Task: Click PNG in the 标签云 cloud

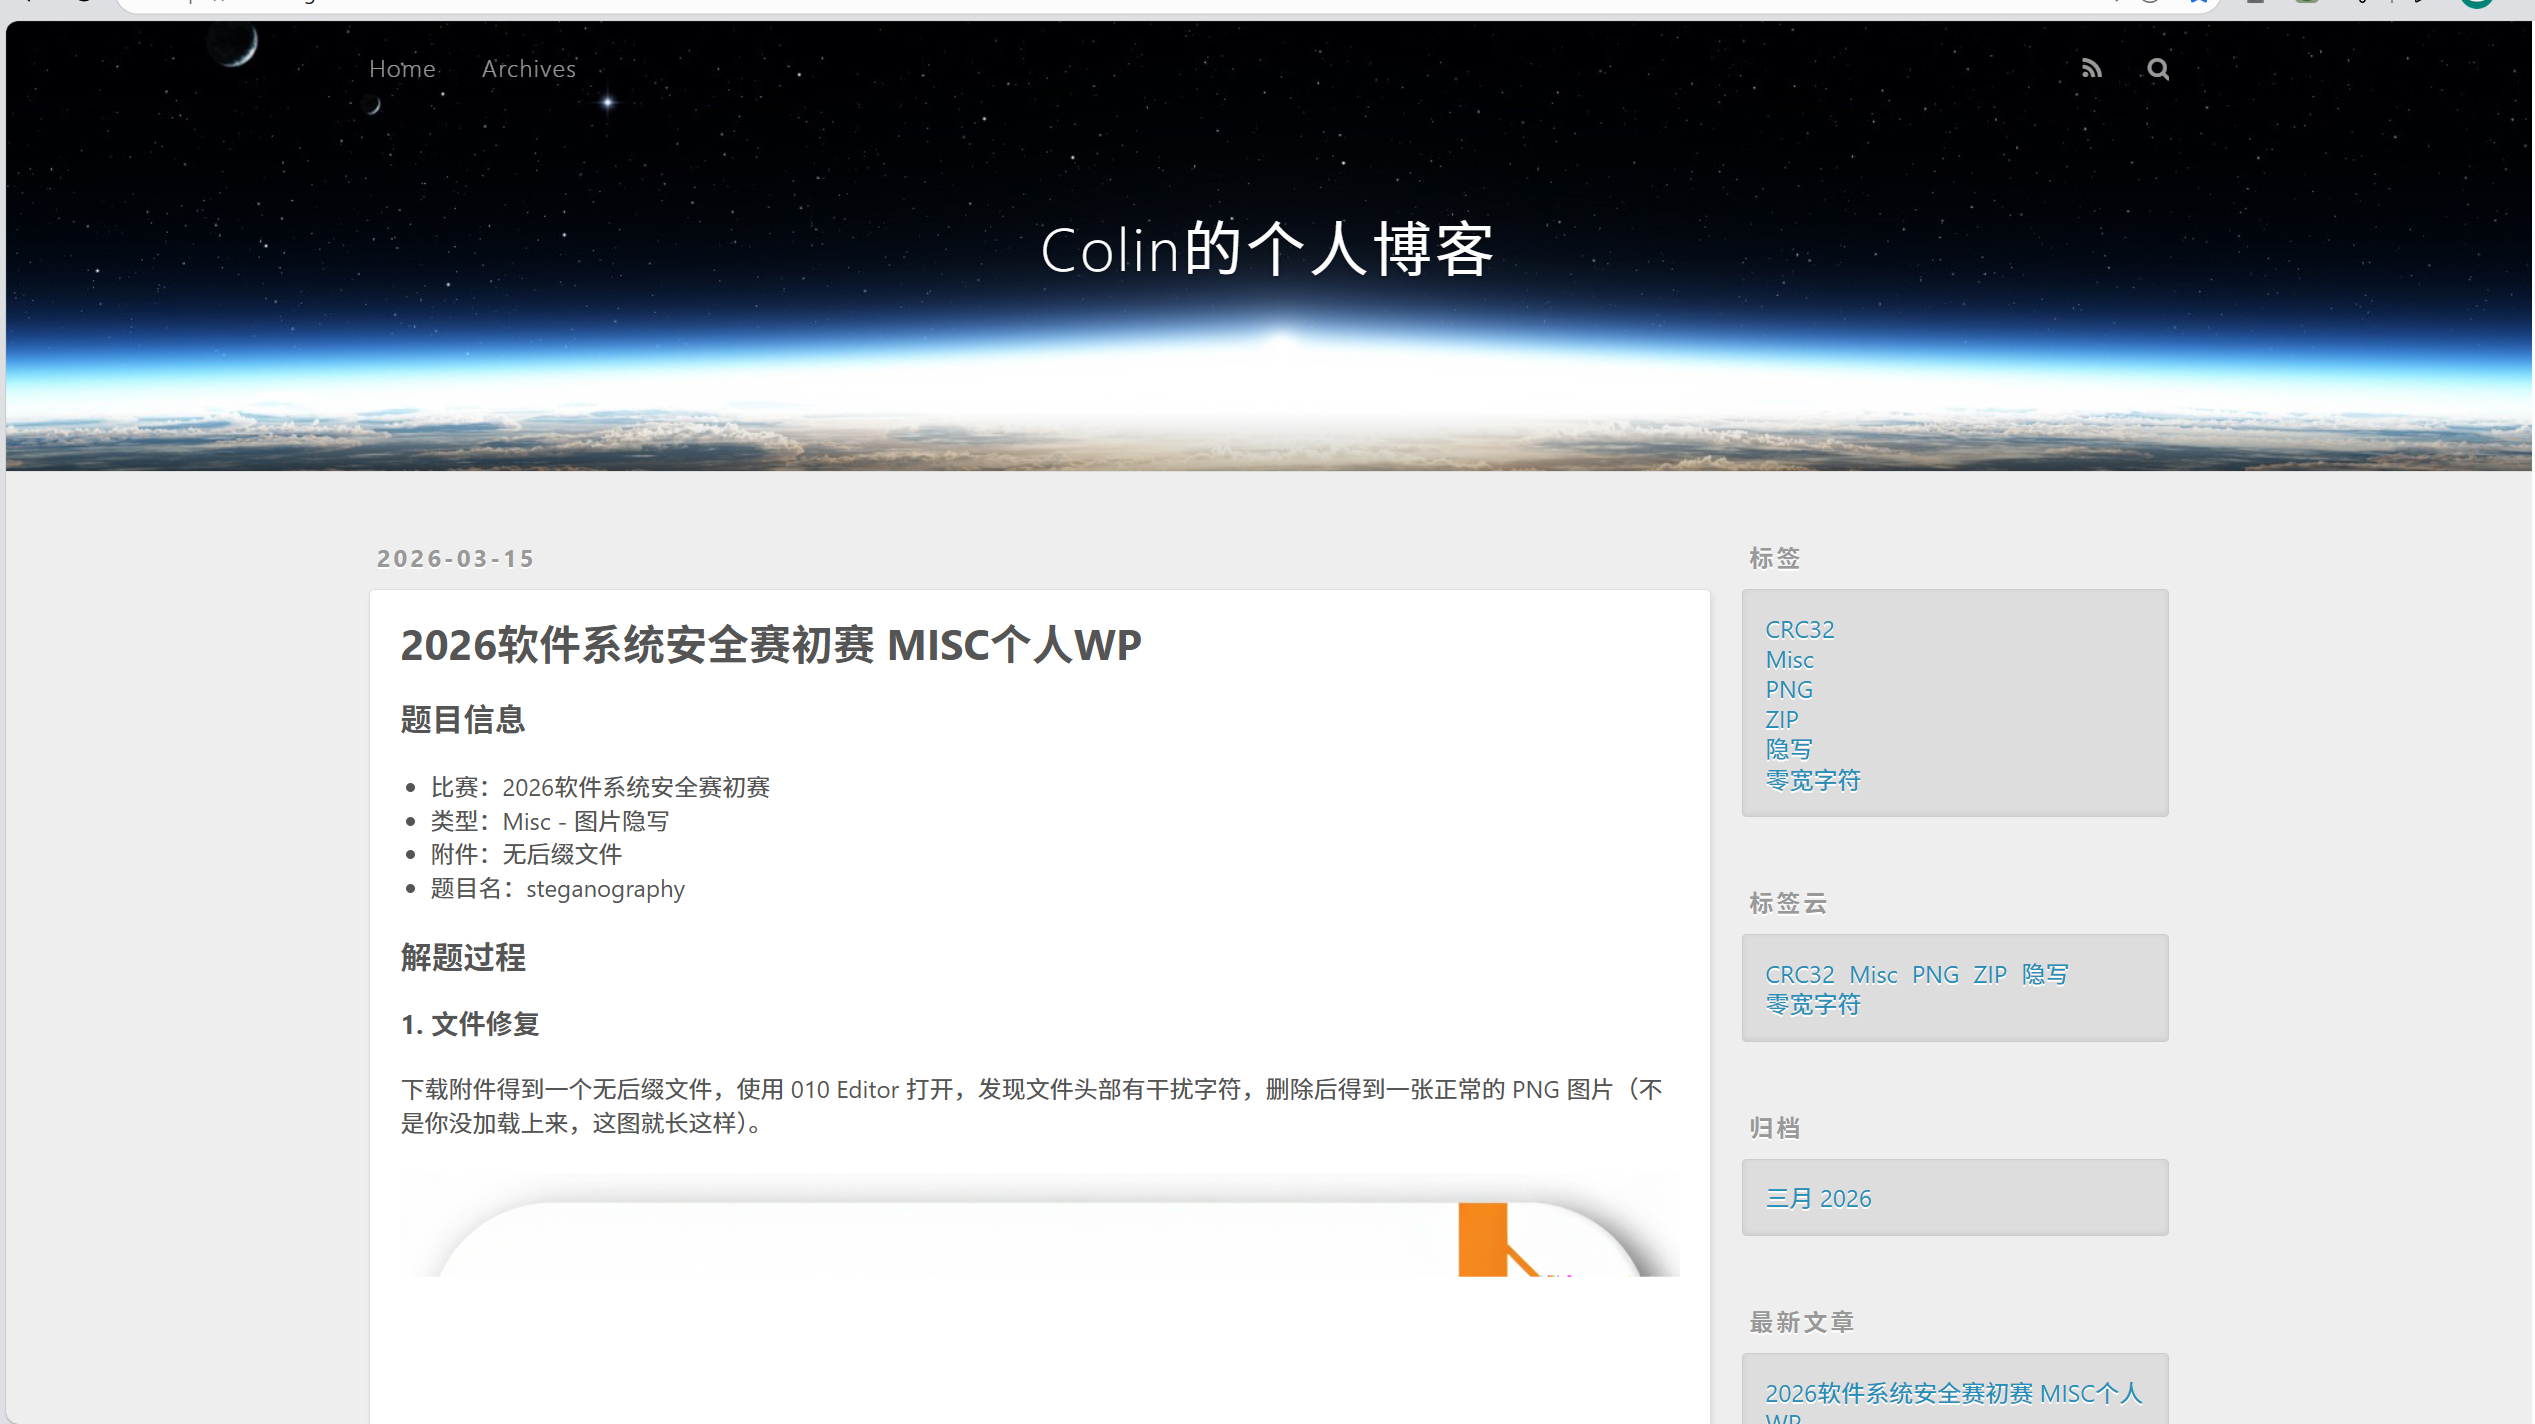Action: click(1935, 975)
